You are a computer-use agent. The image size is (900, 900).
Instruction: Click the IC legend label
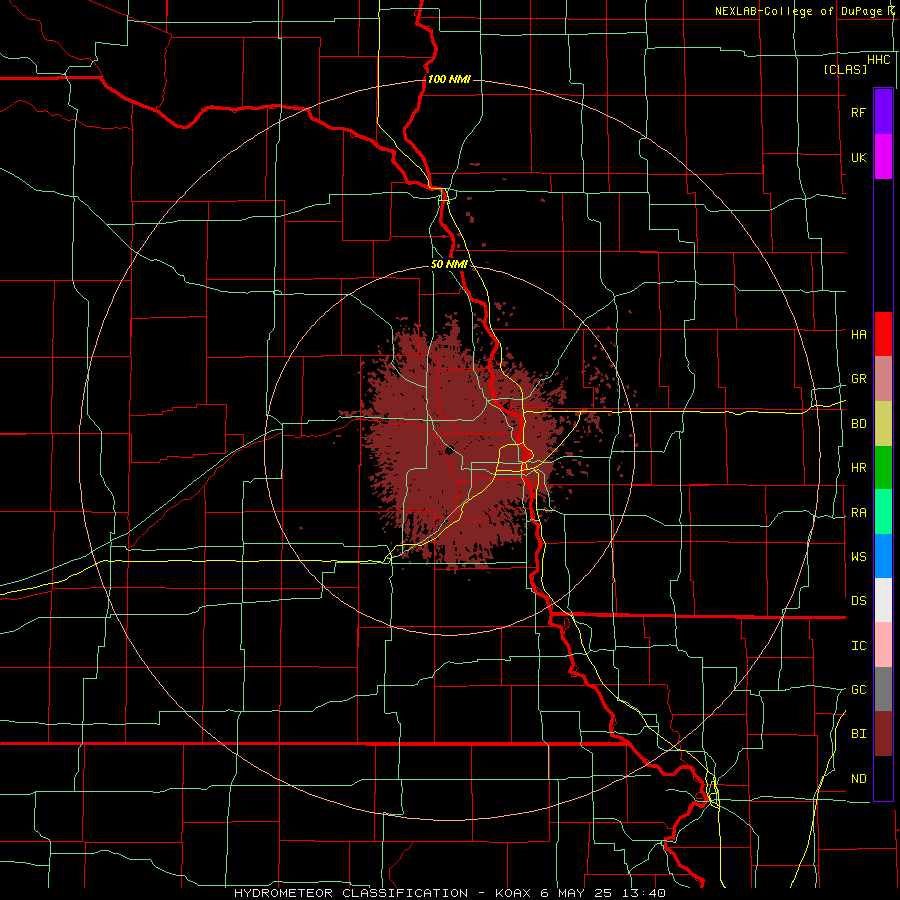858,645
